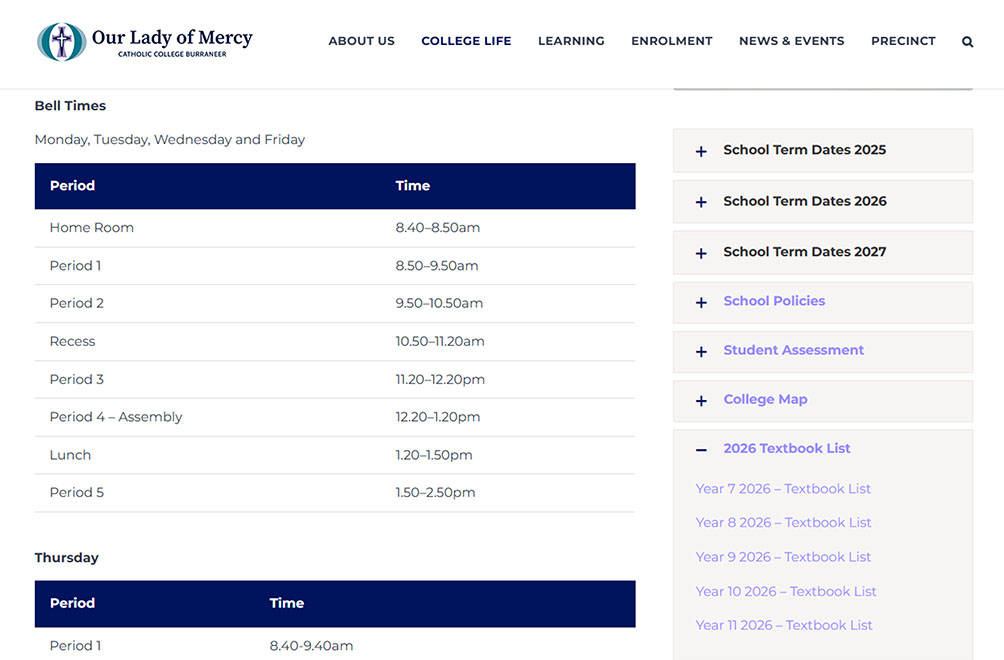Click plus icon beside School Term Dates 2027
The width and height of the screenshot is (1004, 660).
tap(701, 253)
